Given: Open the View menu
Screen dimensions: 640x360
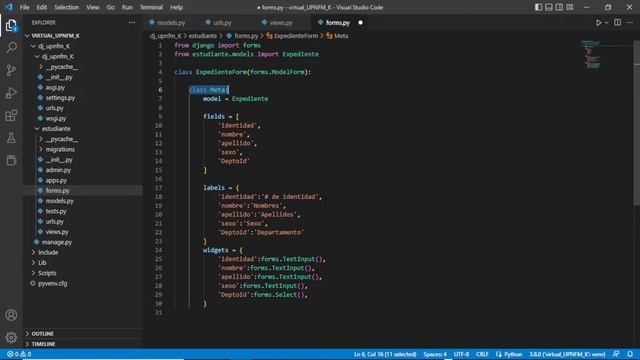Looking at the screenshot, I should click(93, 7).
